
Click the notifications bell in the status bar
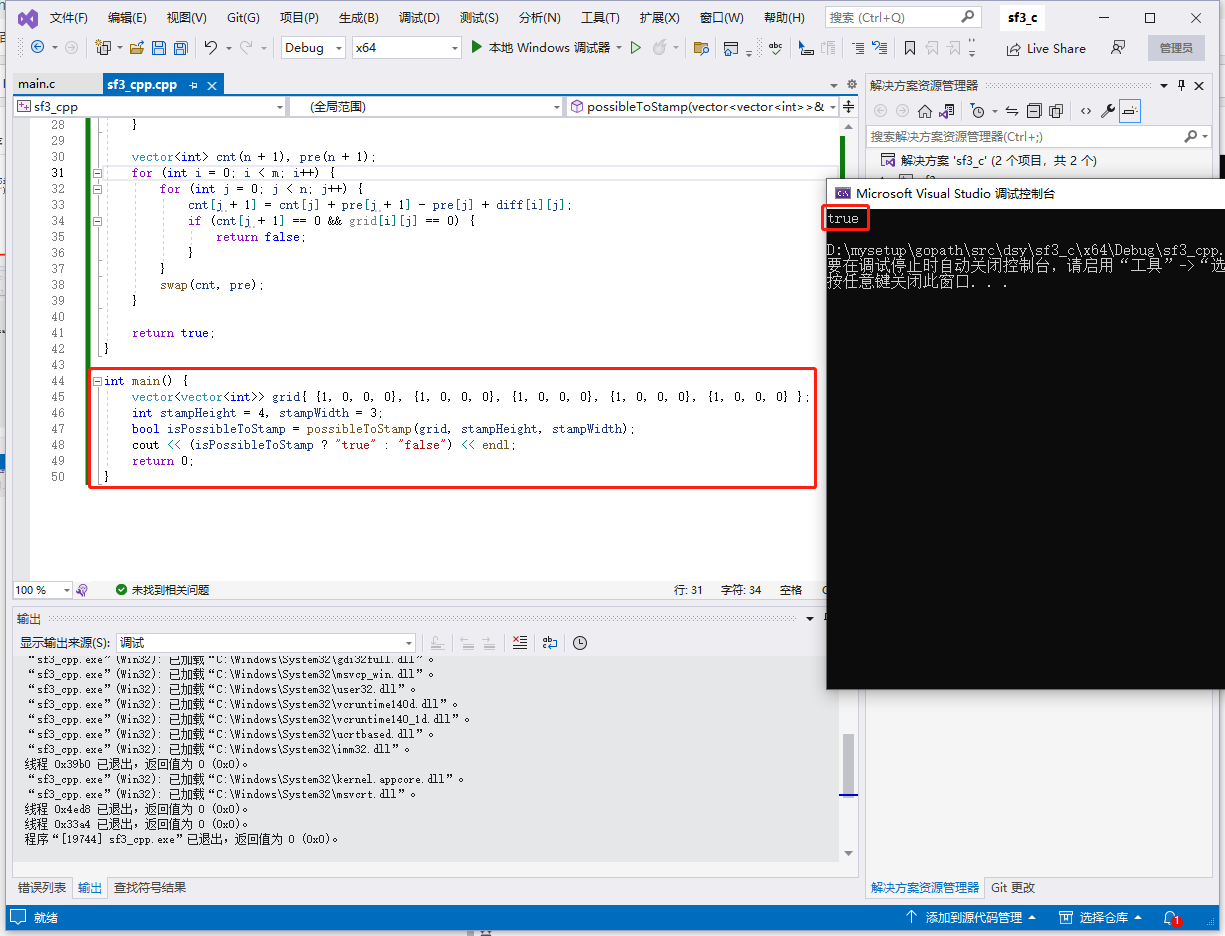(x=1170, y=917)
